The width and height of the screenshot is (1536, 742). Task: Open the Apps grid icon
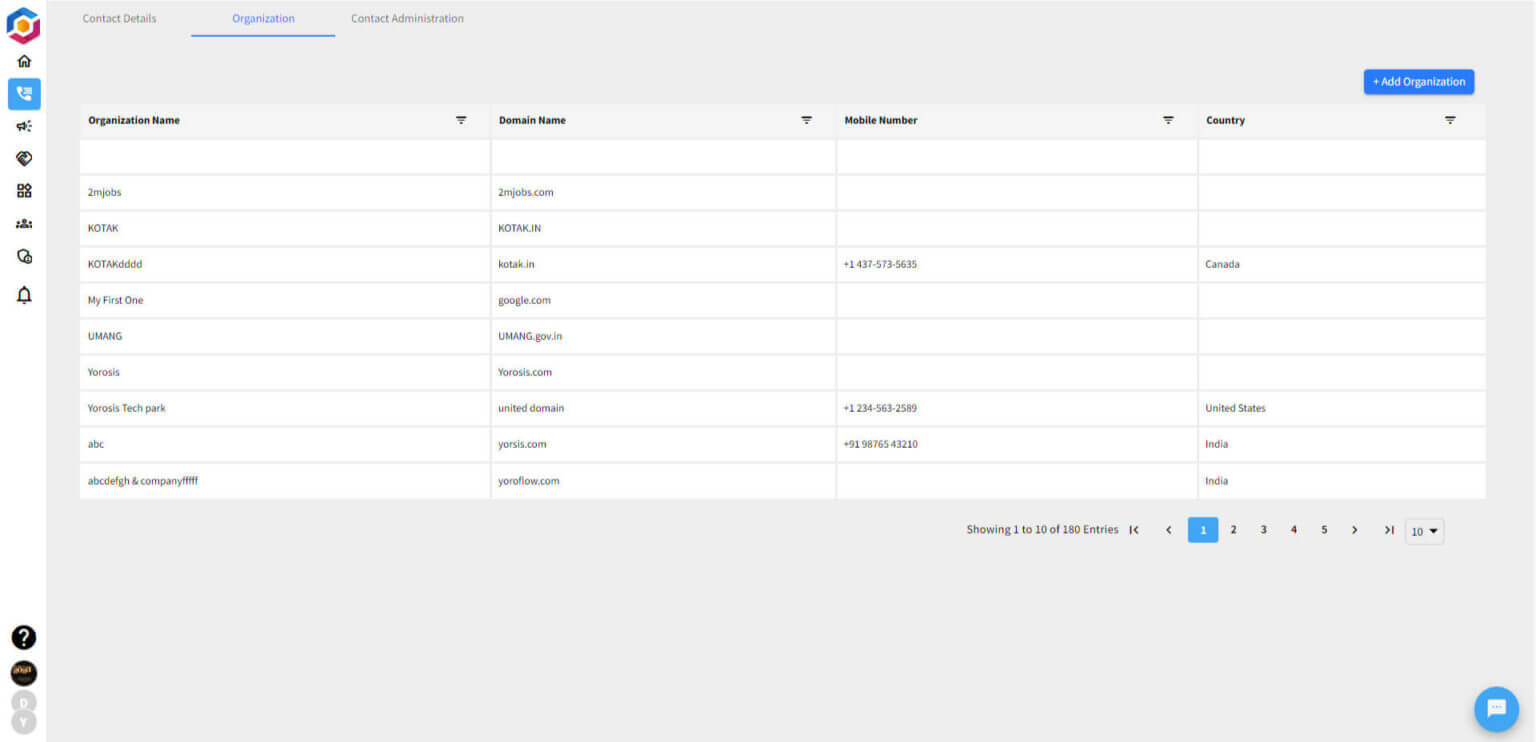coord(23,190)
